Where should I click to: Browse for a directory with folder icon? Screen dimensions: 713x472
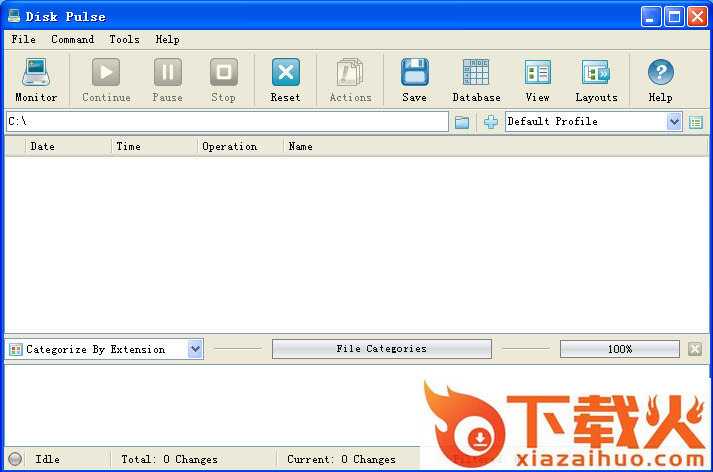(x=462, y=122)
